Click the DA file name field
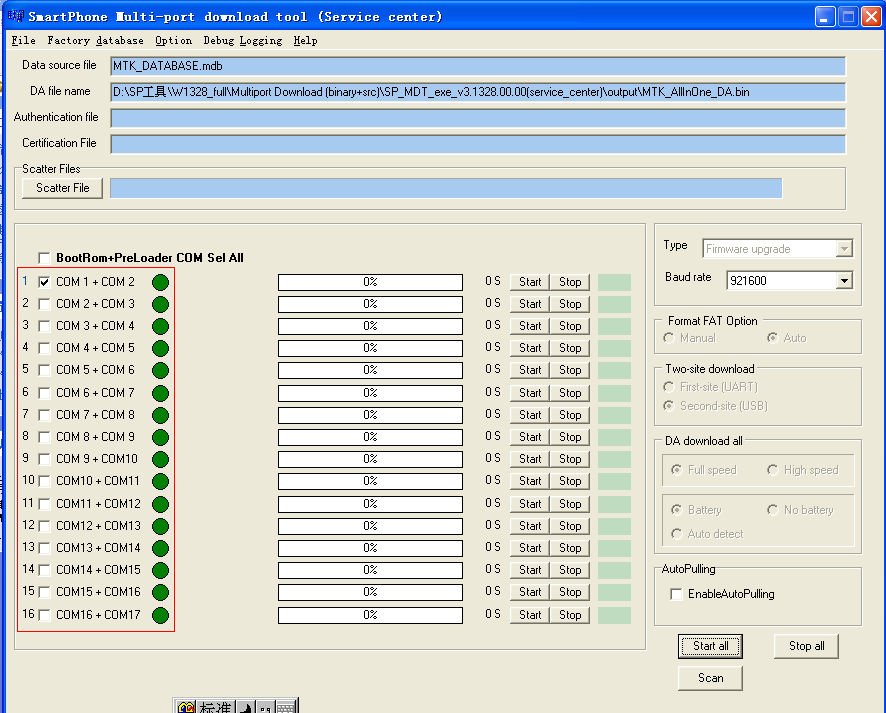 coord(478,92)
